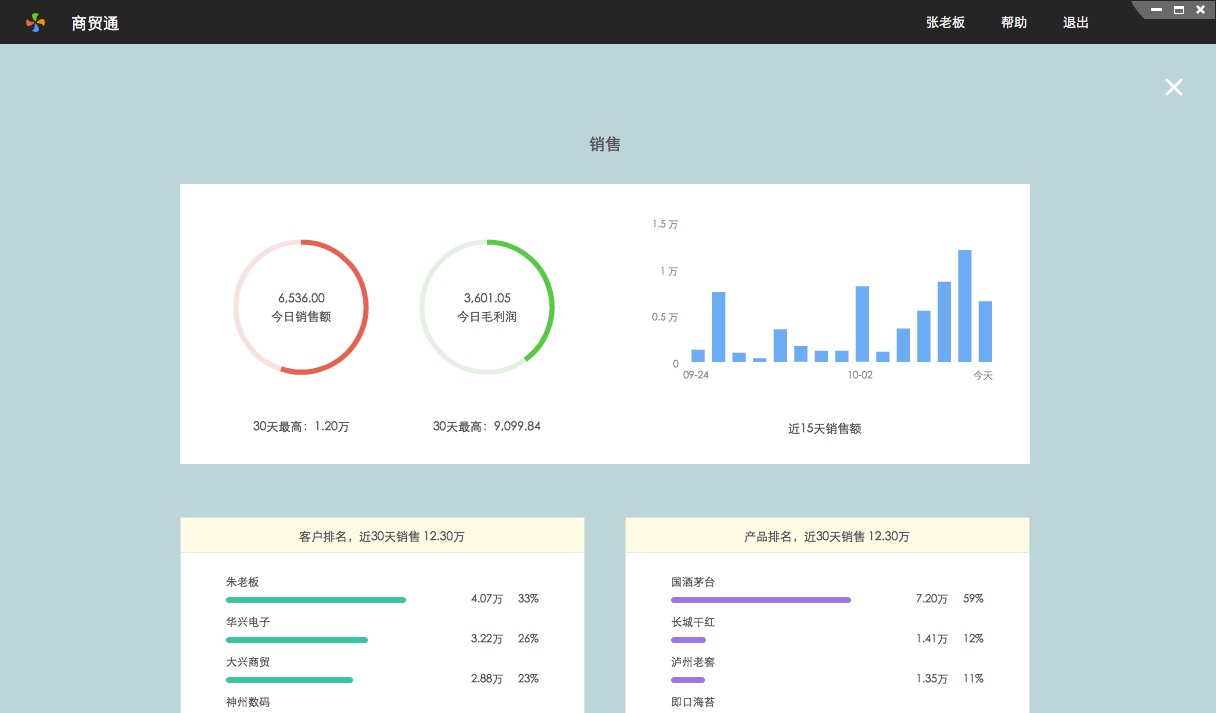The image size is (1216, 713).
Task: Select the tallest bar in sales chart
Action: pos(965,306)
